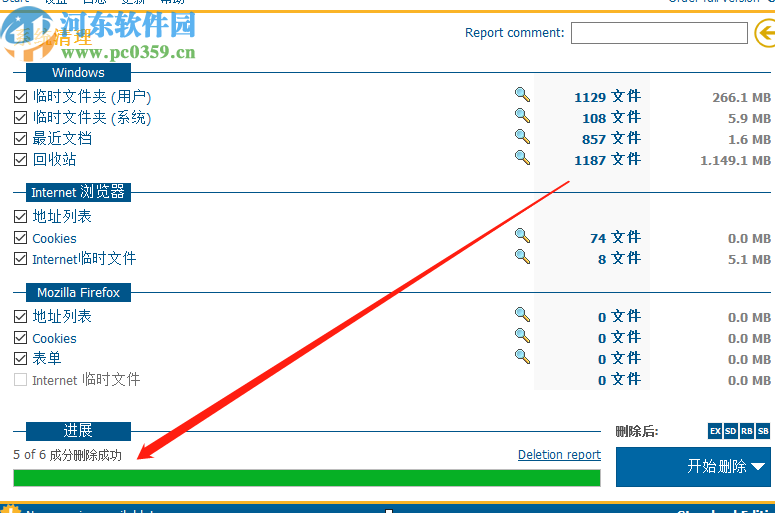Click the '857 文件' count
775x513 pixels.
611,139
